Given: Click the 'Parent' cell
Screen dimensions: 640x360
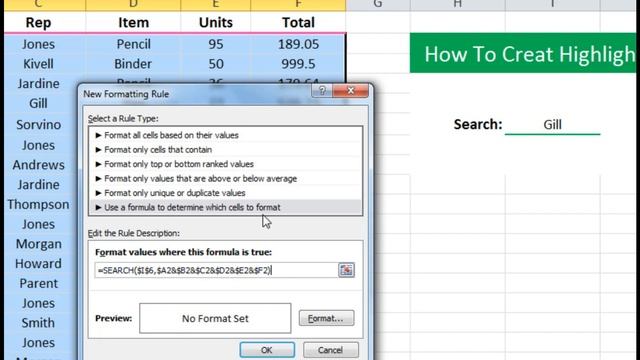Looking at the screenshot, I should click(x=38, y=283).
